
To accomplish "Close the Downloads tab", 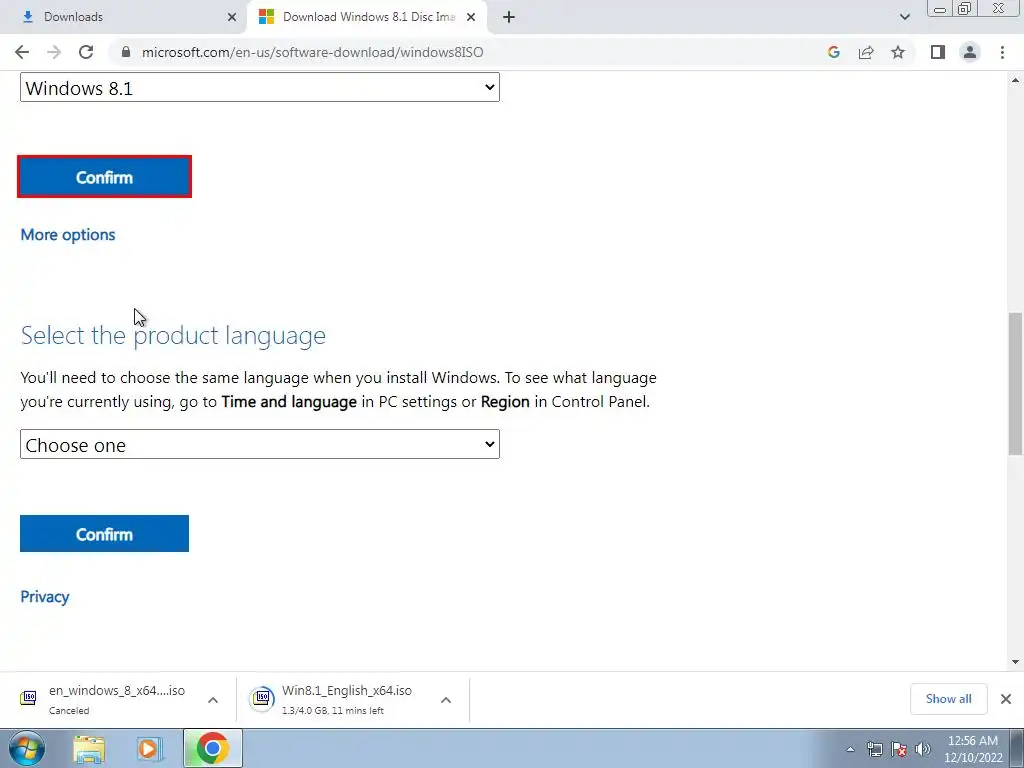I will click(x=232, y=17).
